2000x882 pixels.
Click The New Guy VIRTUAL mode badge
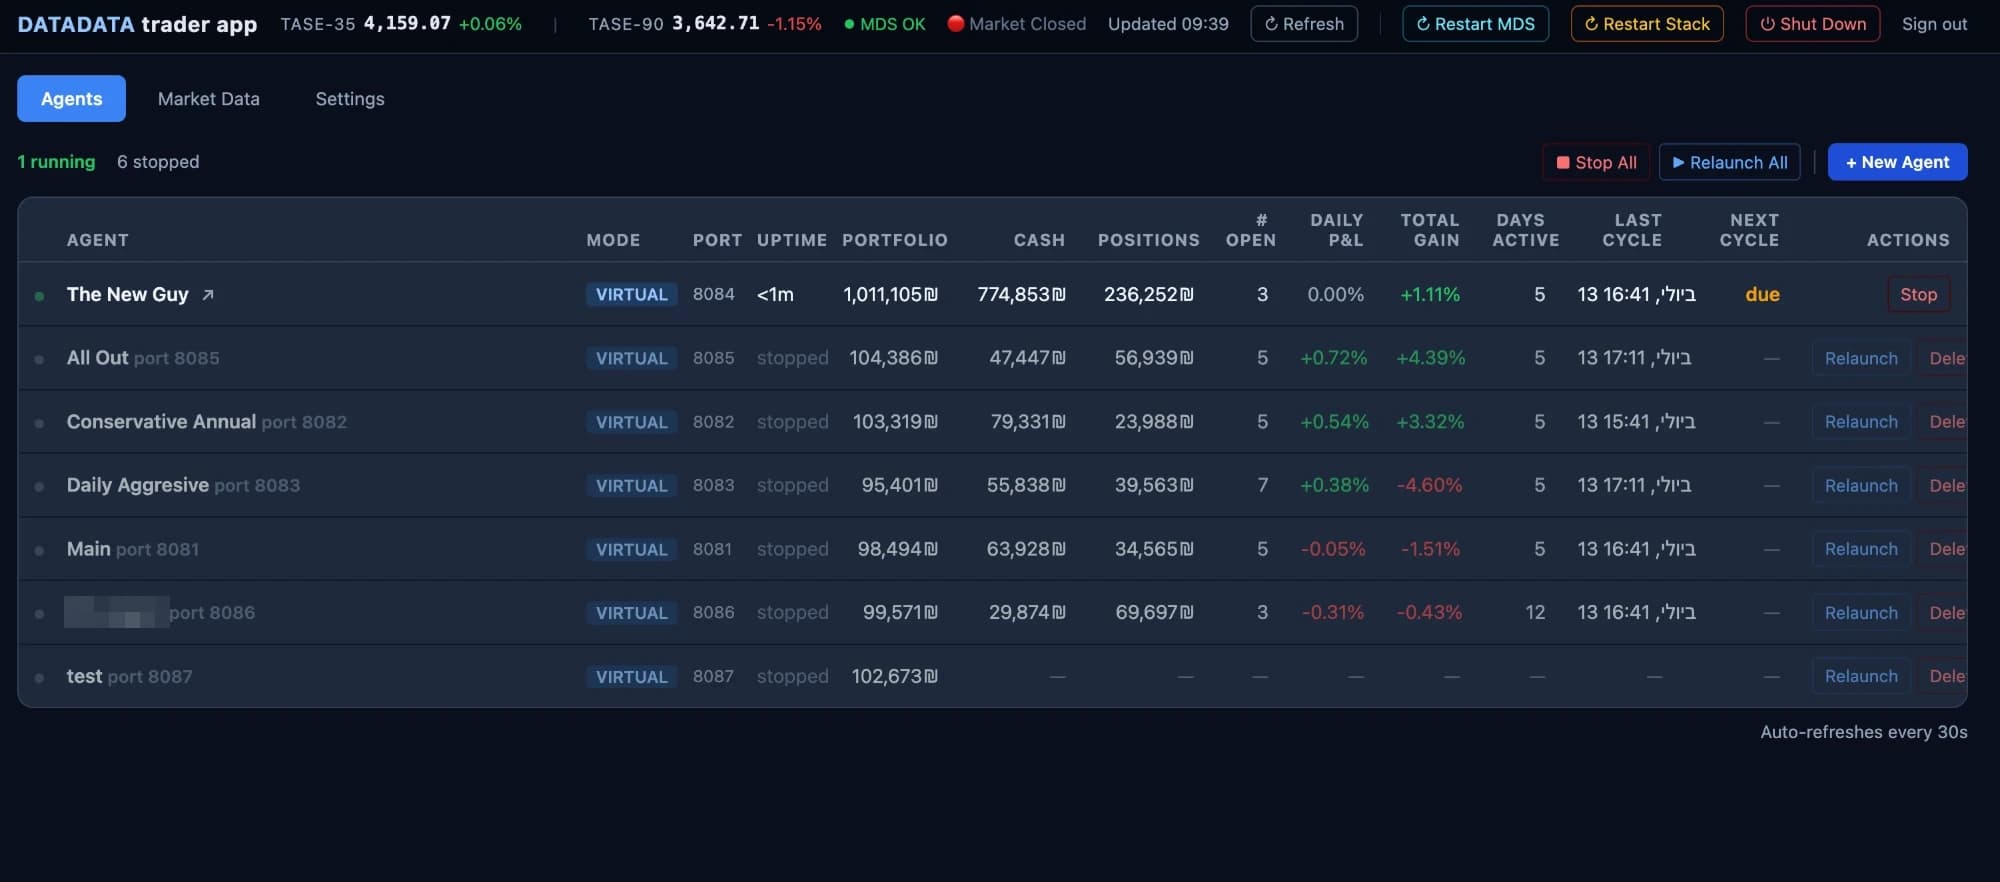(631, 294)
